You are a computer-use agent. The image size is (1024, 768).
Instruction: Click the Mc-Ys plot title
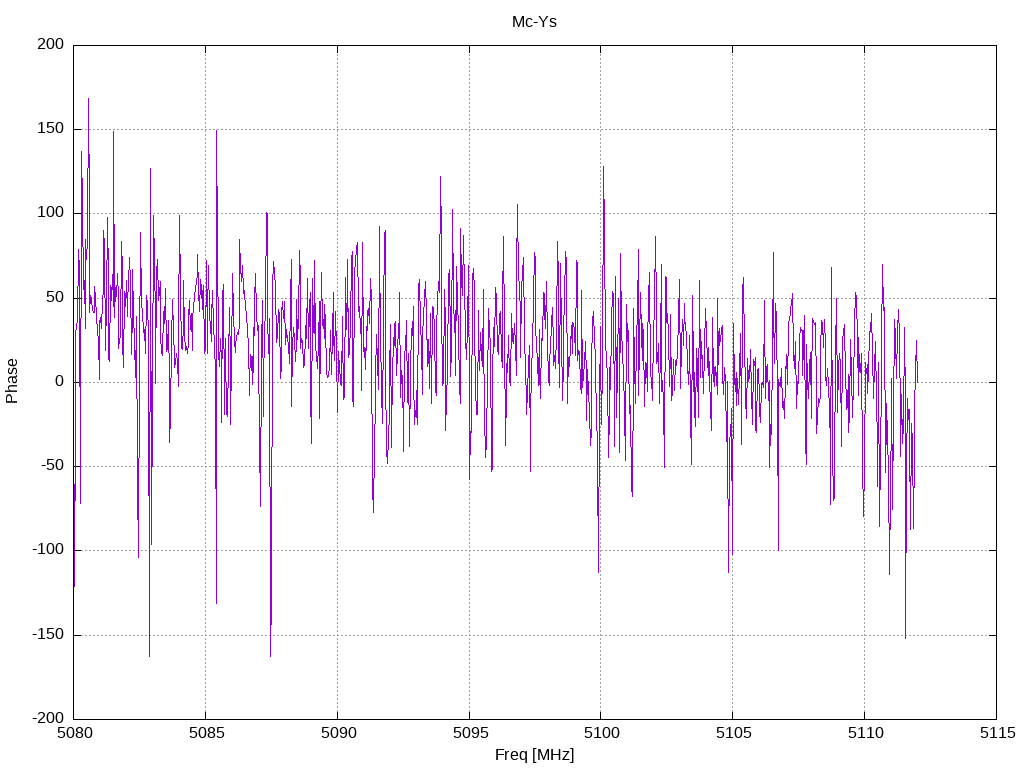[x=534, y=22]
